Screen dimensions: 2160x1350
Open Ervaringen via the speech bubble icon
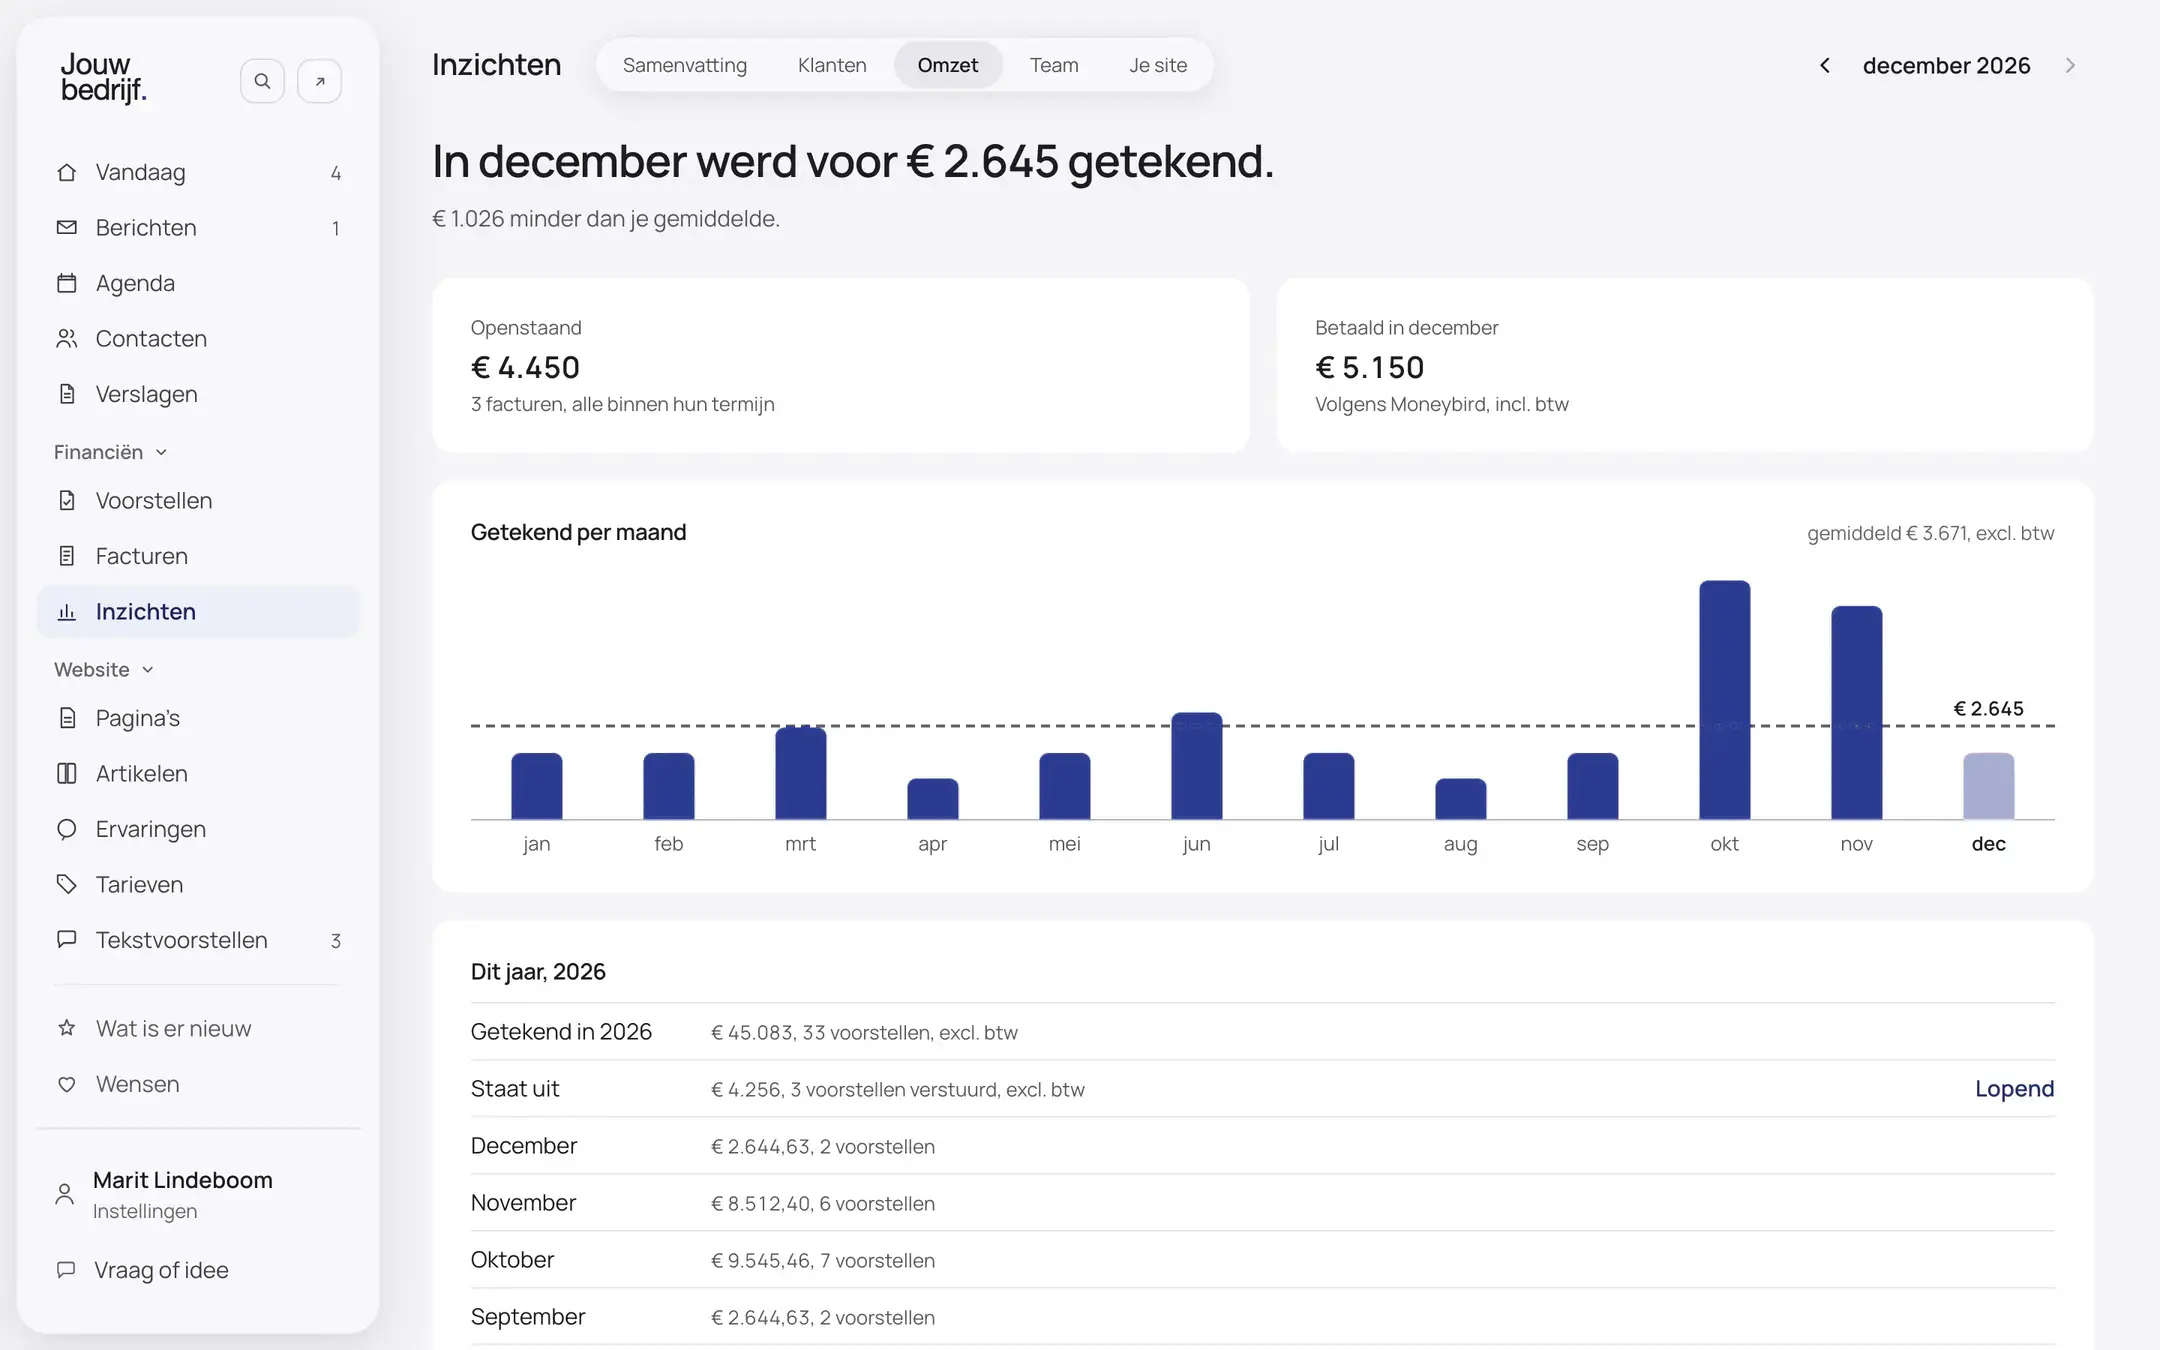(67, 829)
